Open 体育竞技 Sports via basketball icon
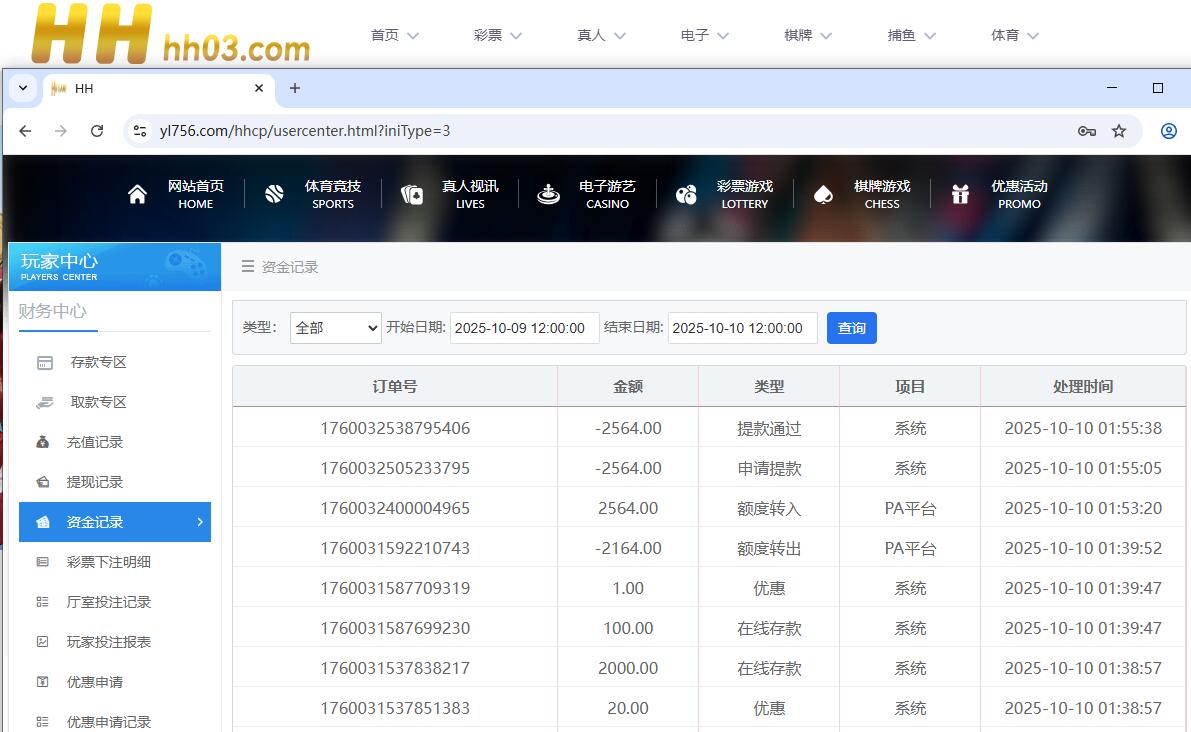 [x=275, y=194]
